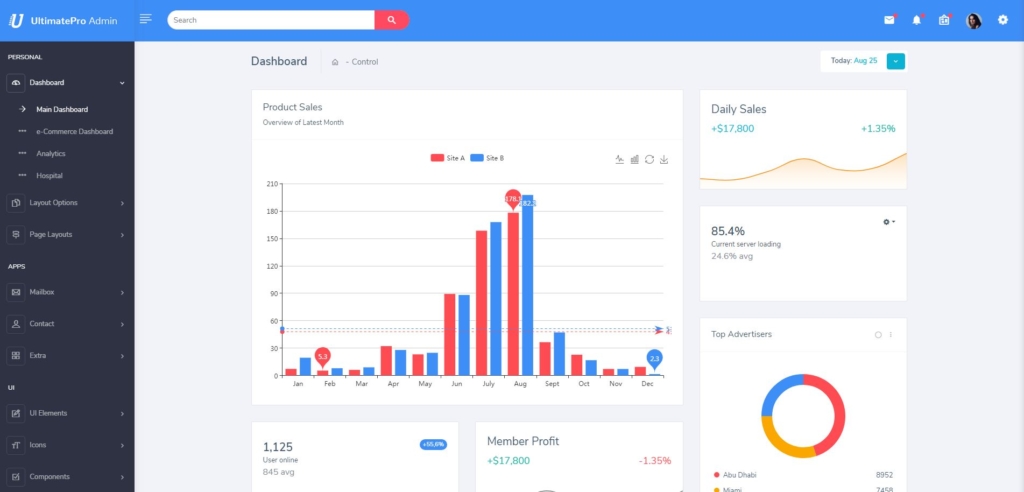Select Analytics from sidebar submenu
The height and width of the screenshot is (492, 1024).
tap(51, 154)
